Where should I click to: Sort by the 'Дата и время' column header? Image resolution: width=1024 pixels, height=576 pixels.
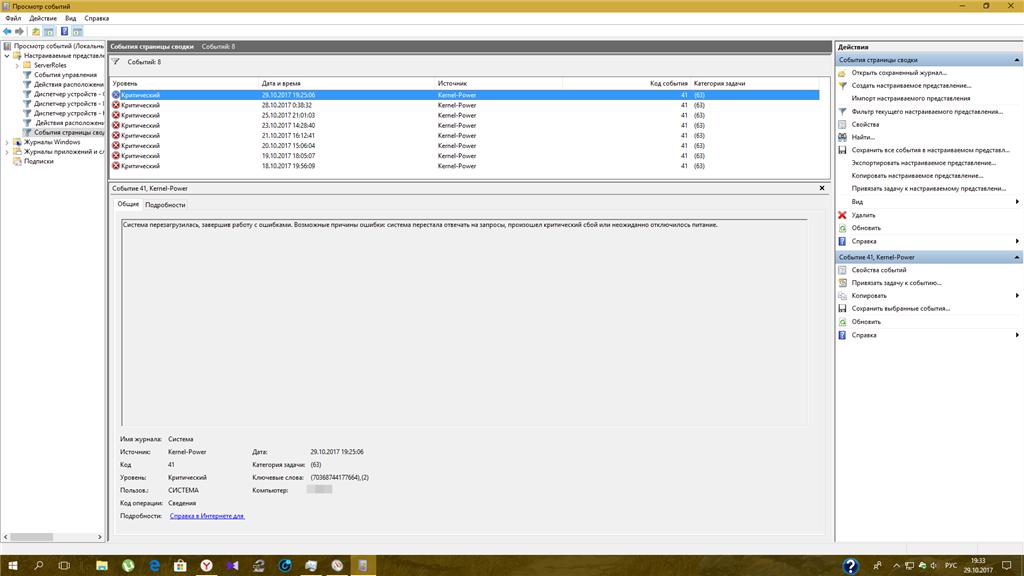[347, 84]
